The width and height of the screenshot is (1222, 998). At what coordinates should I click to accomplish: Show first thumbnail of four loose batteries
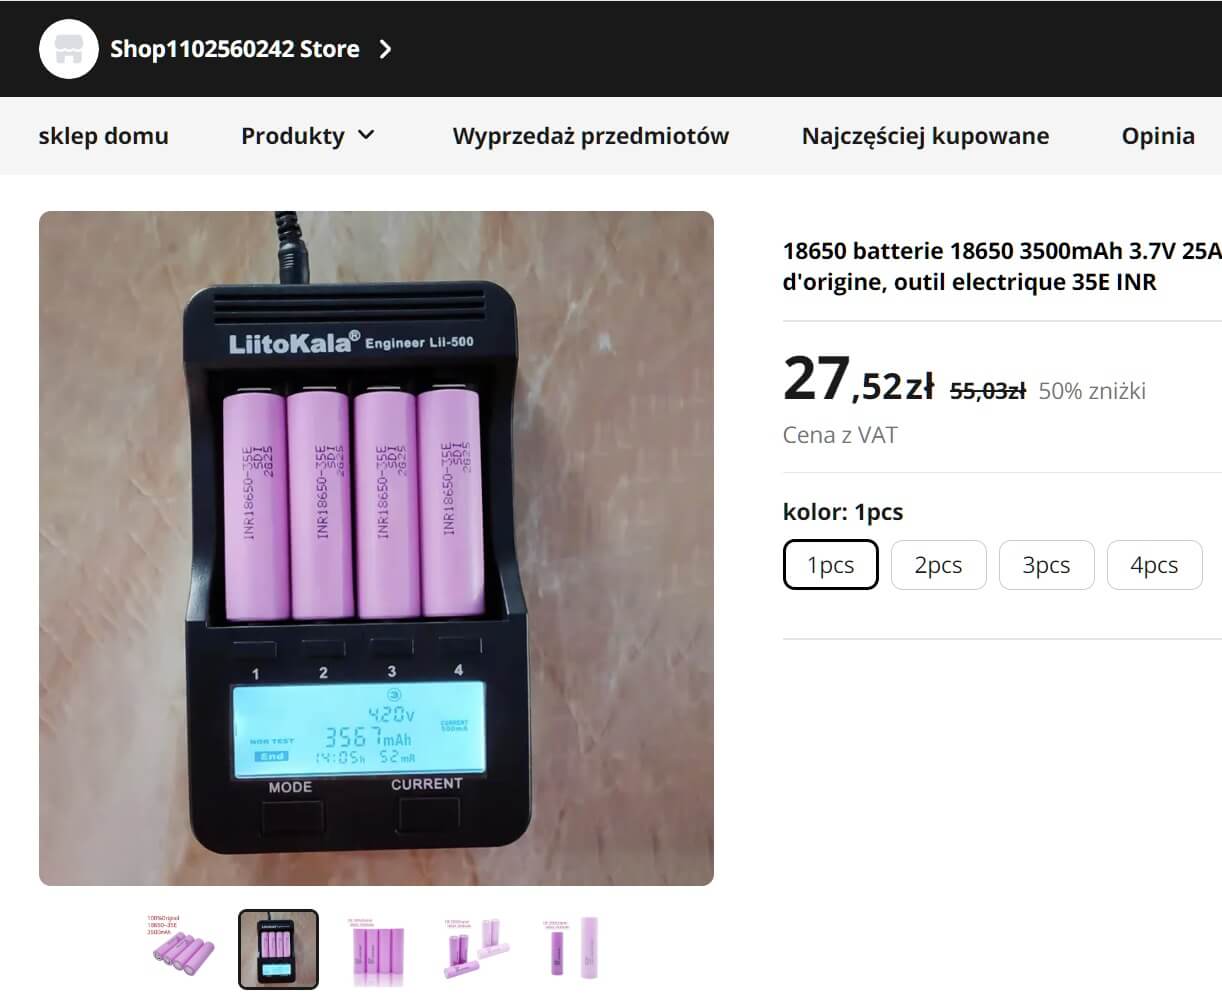pos(180,947)
